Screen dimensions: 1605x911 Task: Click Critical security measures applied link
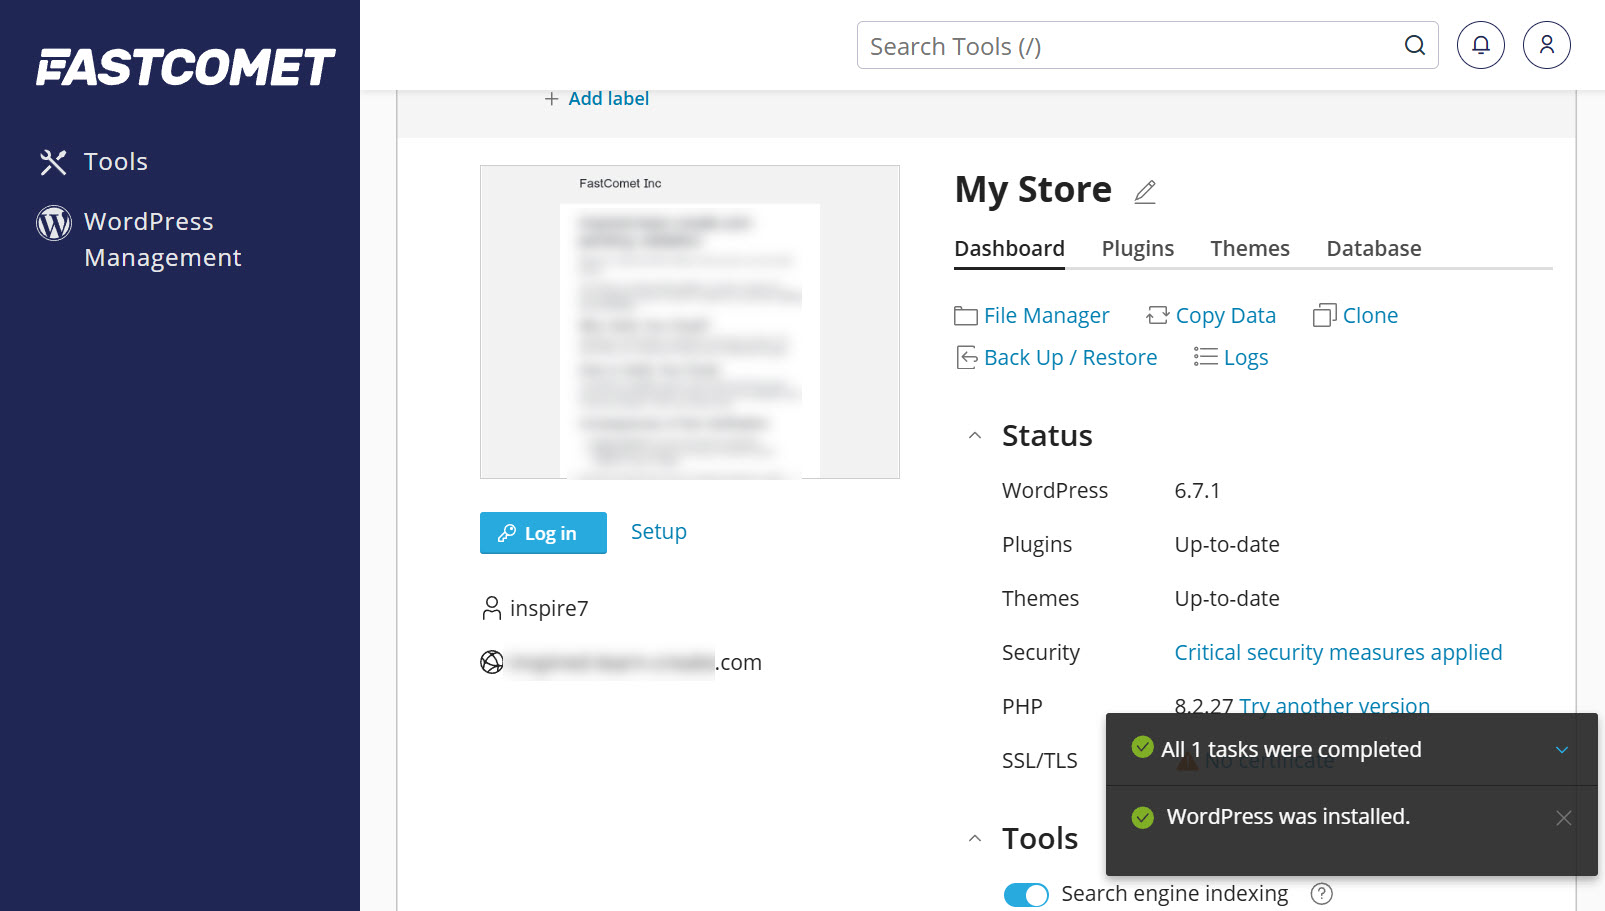coord(1338,653)
